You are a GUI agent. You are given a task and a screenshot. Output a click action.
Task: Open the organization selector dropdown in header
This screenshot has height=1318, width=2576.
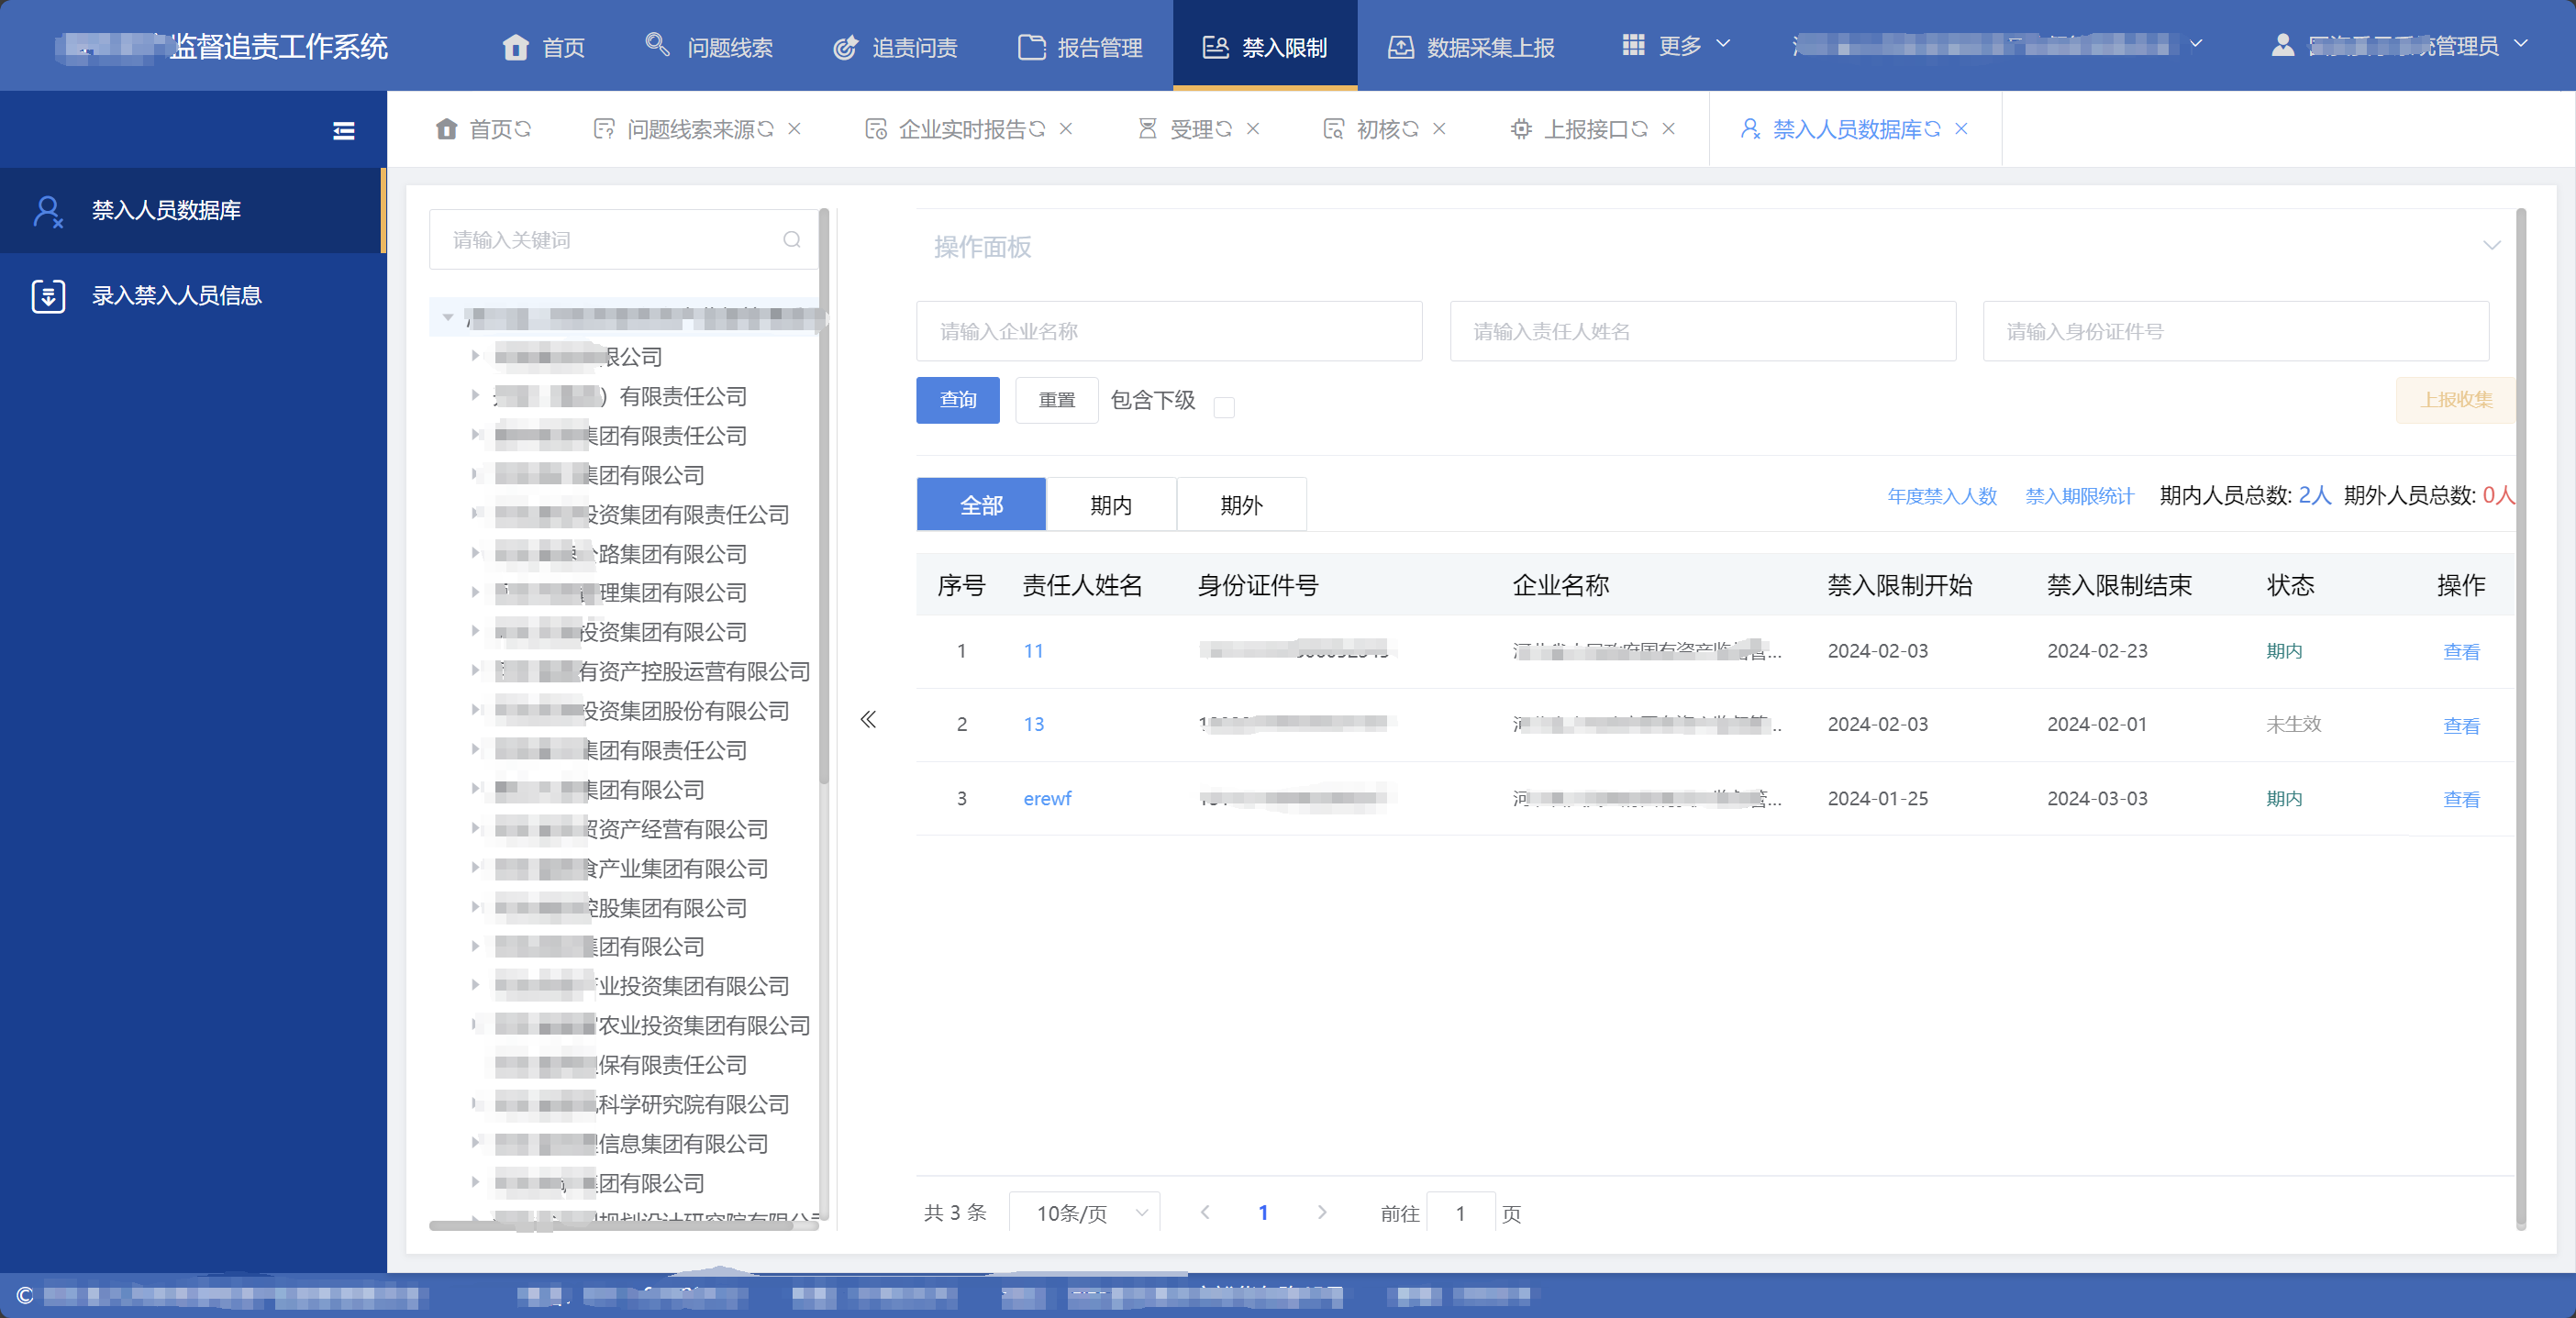point(1997,45)
